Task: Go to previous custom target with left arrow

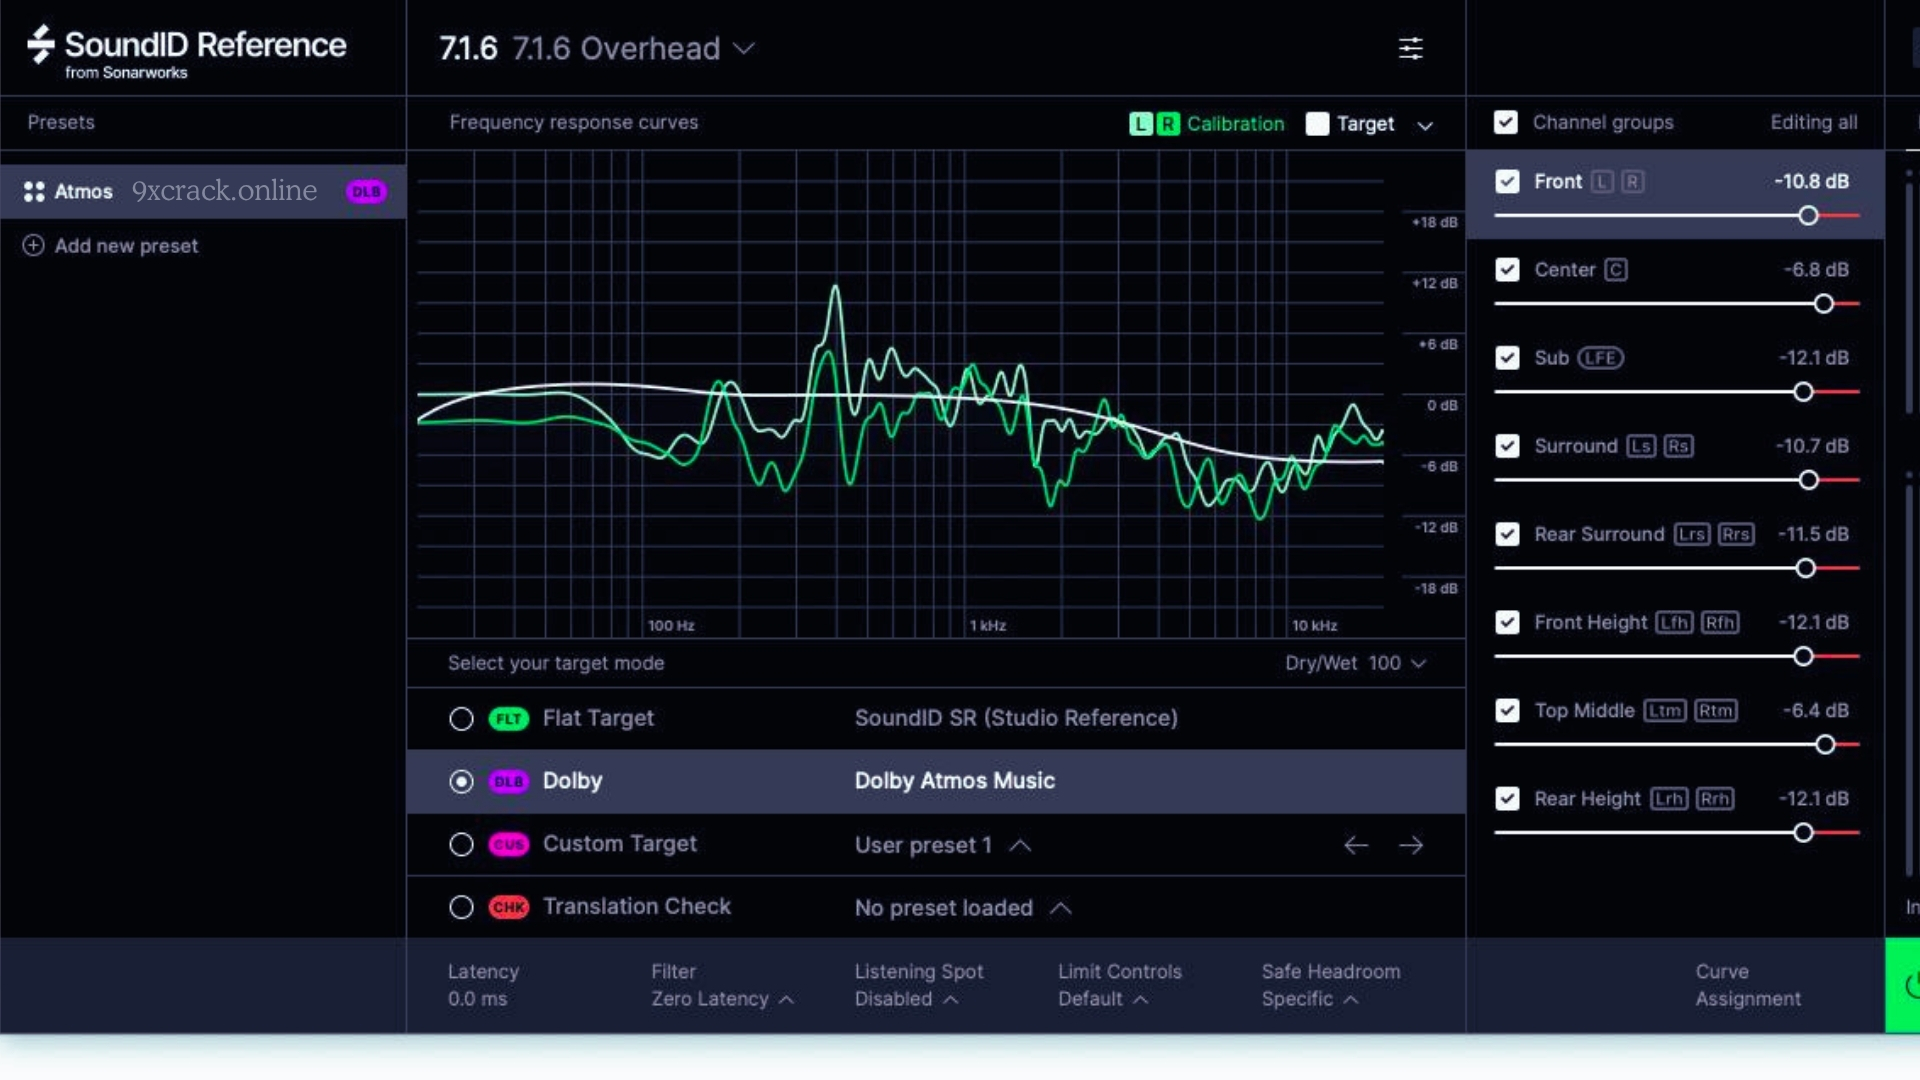Action: coord(1356,845)
